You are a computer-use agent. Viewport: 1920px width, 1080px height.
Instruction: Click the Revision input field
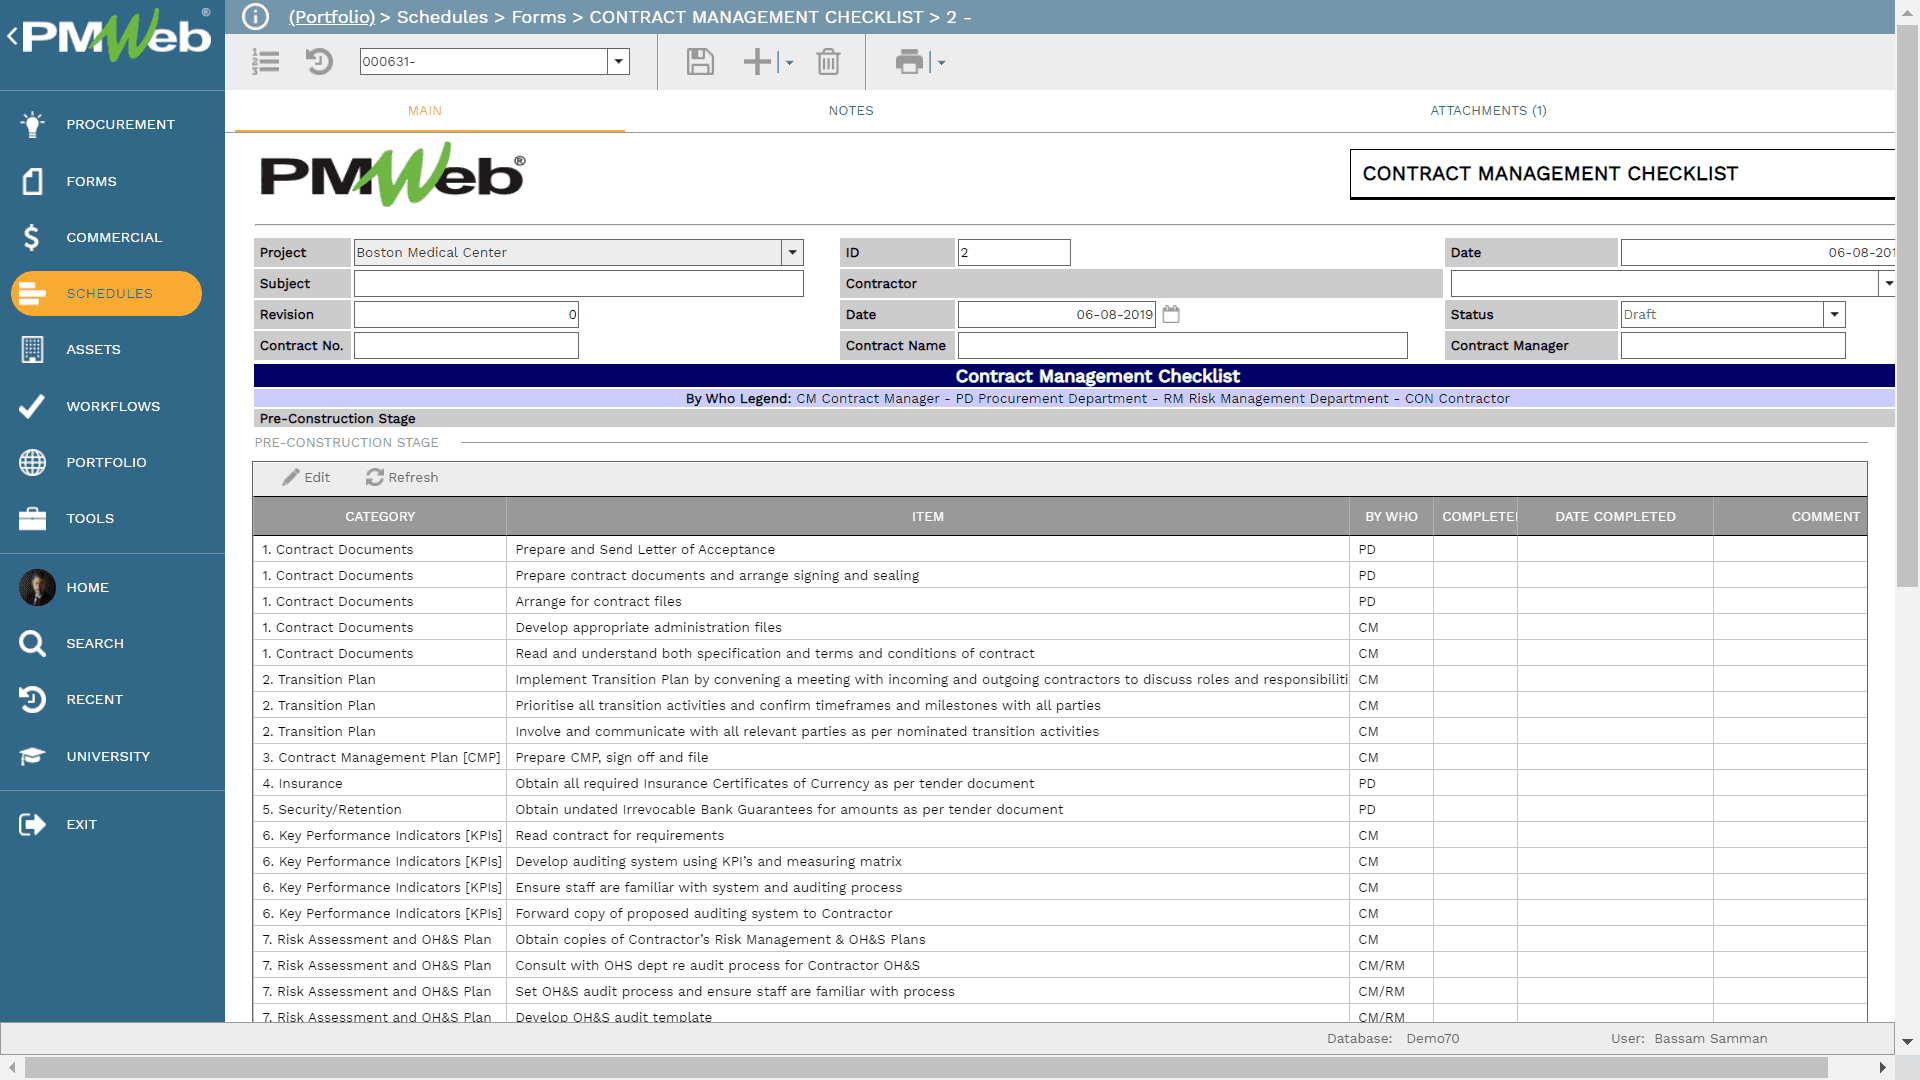point(466,314)
